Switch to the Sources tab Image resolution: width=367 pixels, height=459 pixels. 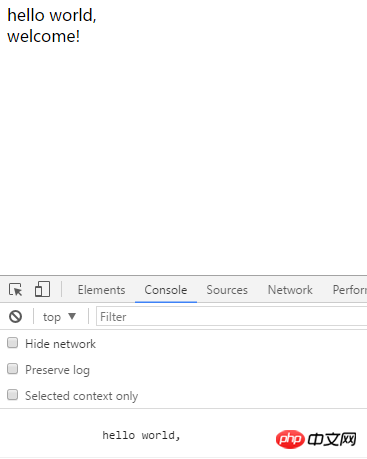click(x=227, y=290)
